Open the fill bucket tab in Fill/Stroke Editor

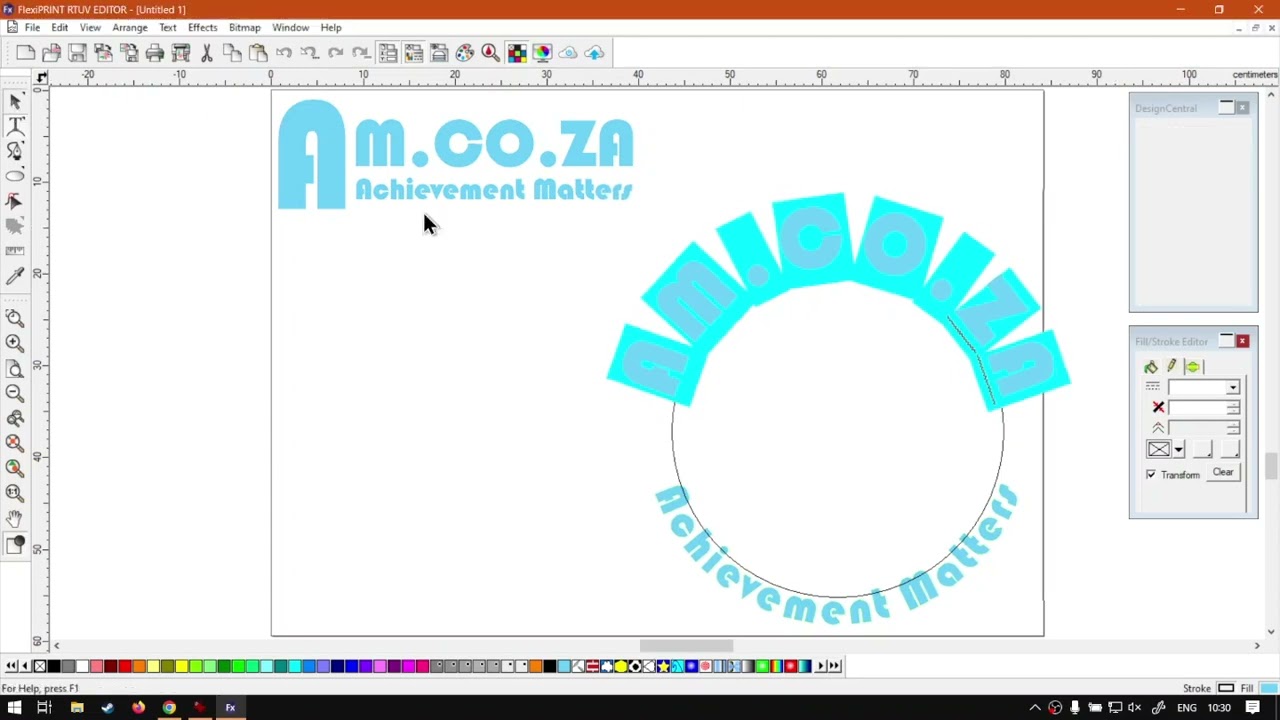pyautogui.click(x=1151, y=367)
